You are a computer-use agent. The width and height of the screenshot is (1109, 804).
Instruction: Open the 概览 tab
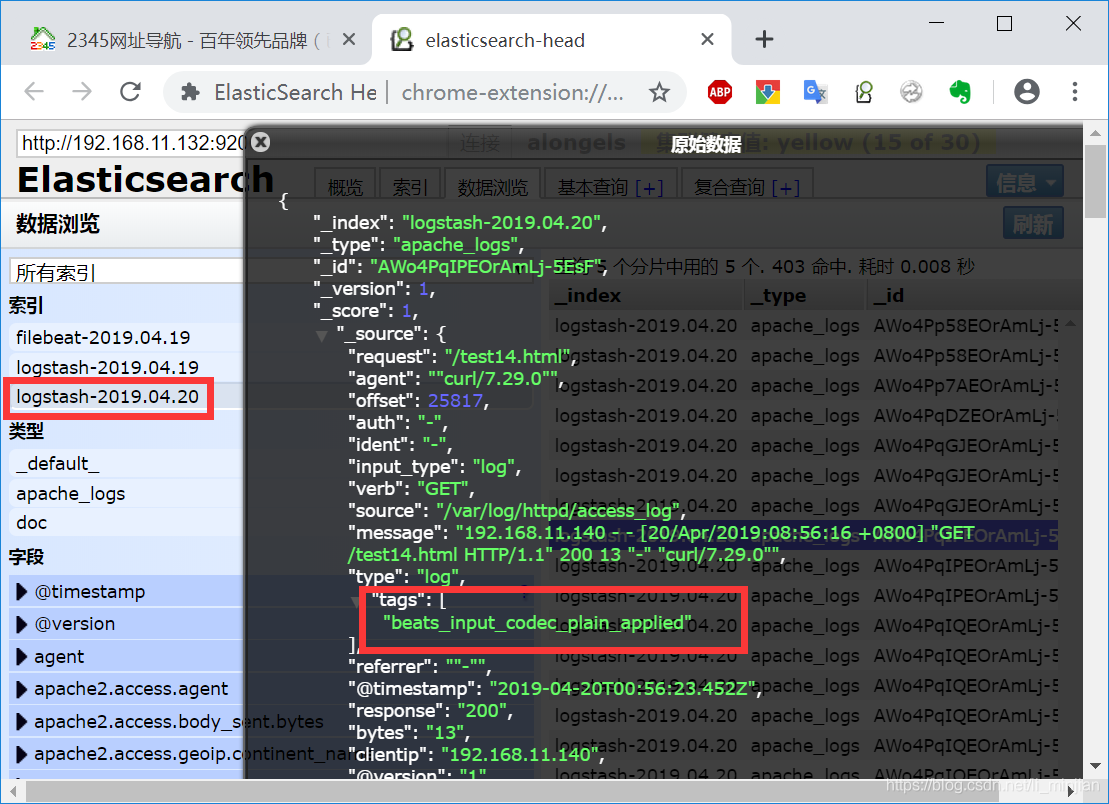pyautogui.click(x=345, y=187)
